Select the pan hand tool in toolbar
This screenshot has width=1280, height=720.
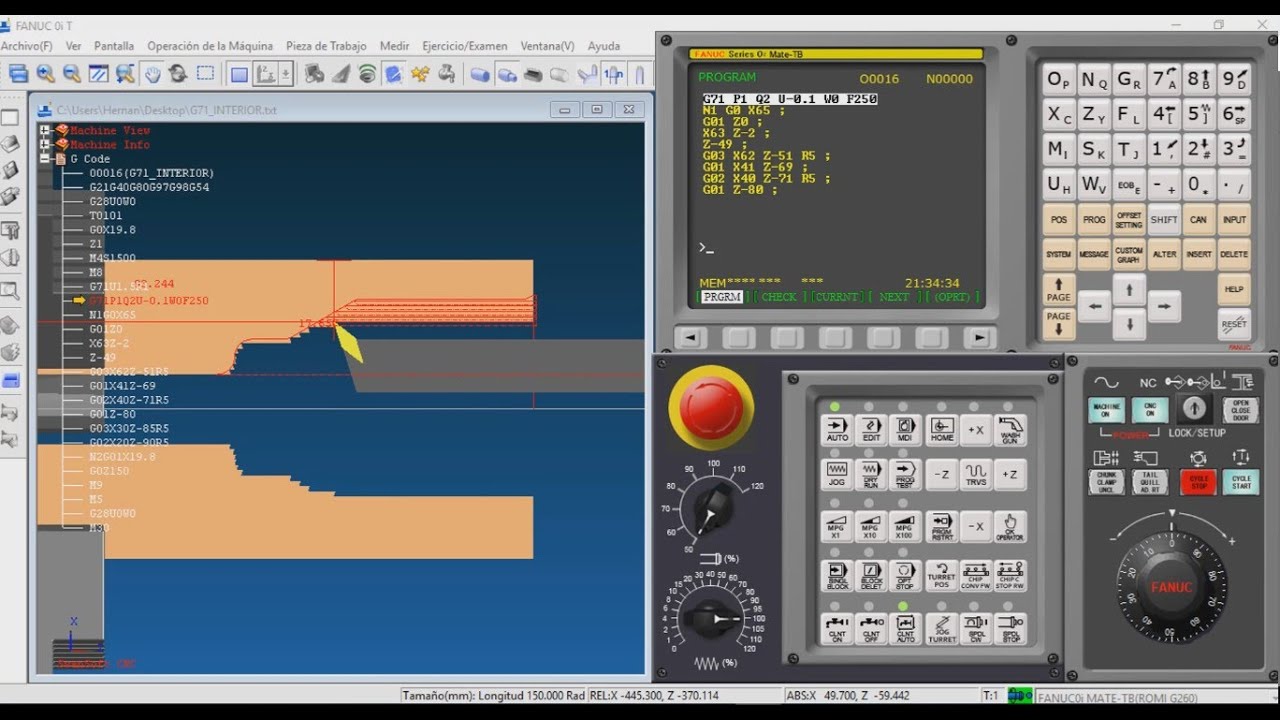click(152, 73)
